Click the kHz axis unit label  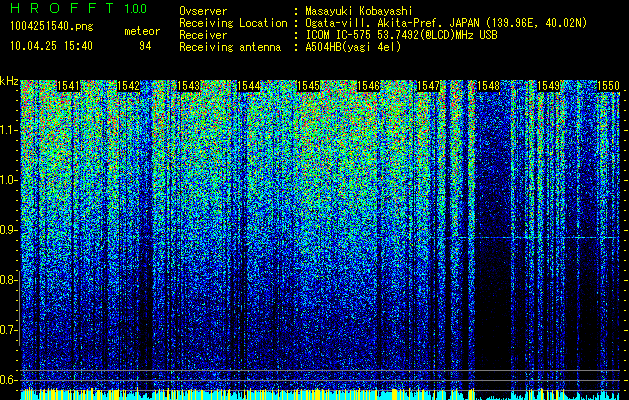9,81
